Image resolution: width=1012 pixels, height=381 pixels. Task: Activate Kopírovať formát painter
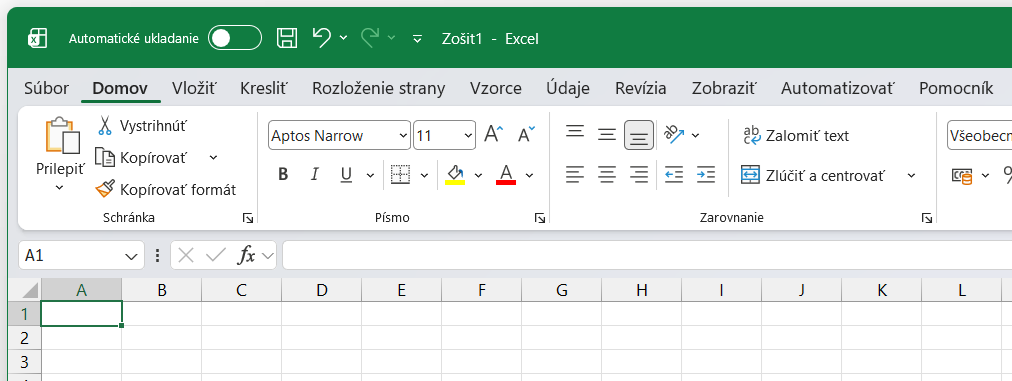166,189
